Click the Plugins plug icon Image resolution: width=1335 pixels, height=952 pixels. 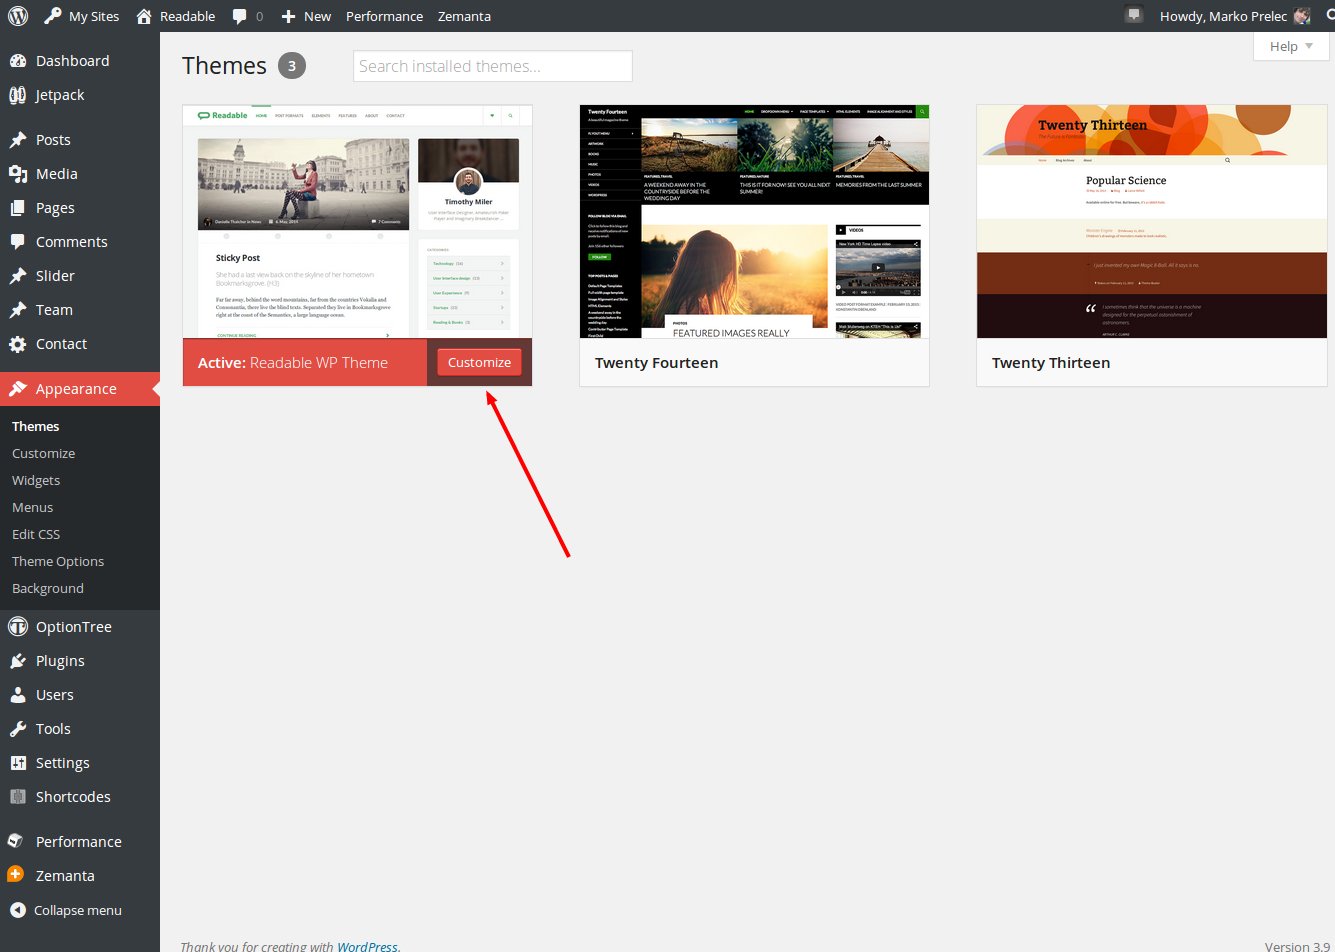(18, 661)
